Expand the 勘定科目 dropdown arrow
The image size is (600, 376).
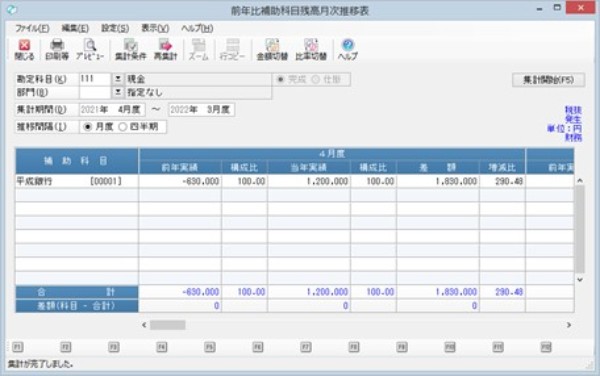[x=118, y=79]
